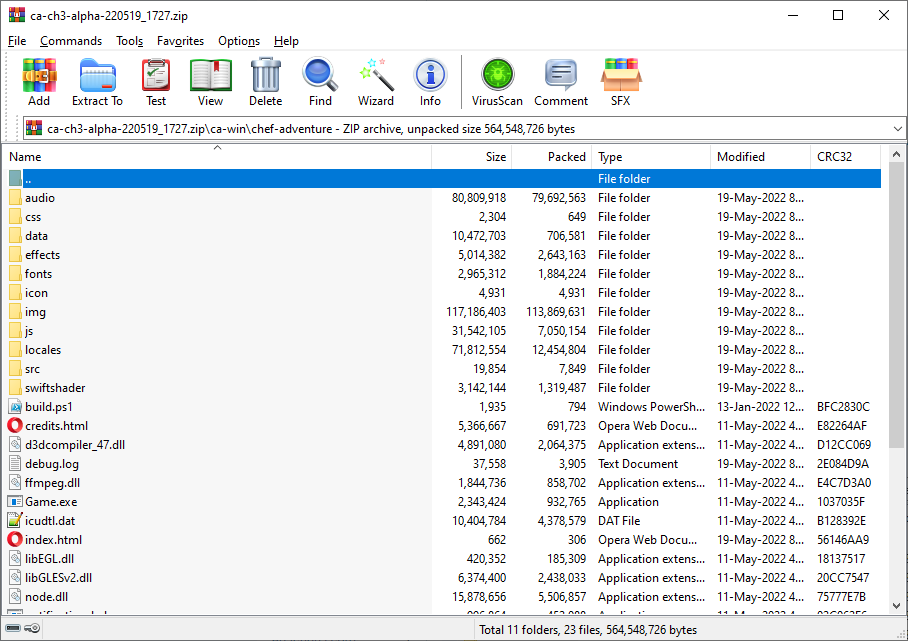Screen dimensions: 908x641
Task: Sort files by the CRC32 column
Action: [845, 156]
